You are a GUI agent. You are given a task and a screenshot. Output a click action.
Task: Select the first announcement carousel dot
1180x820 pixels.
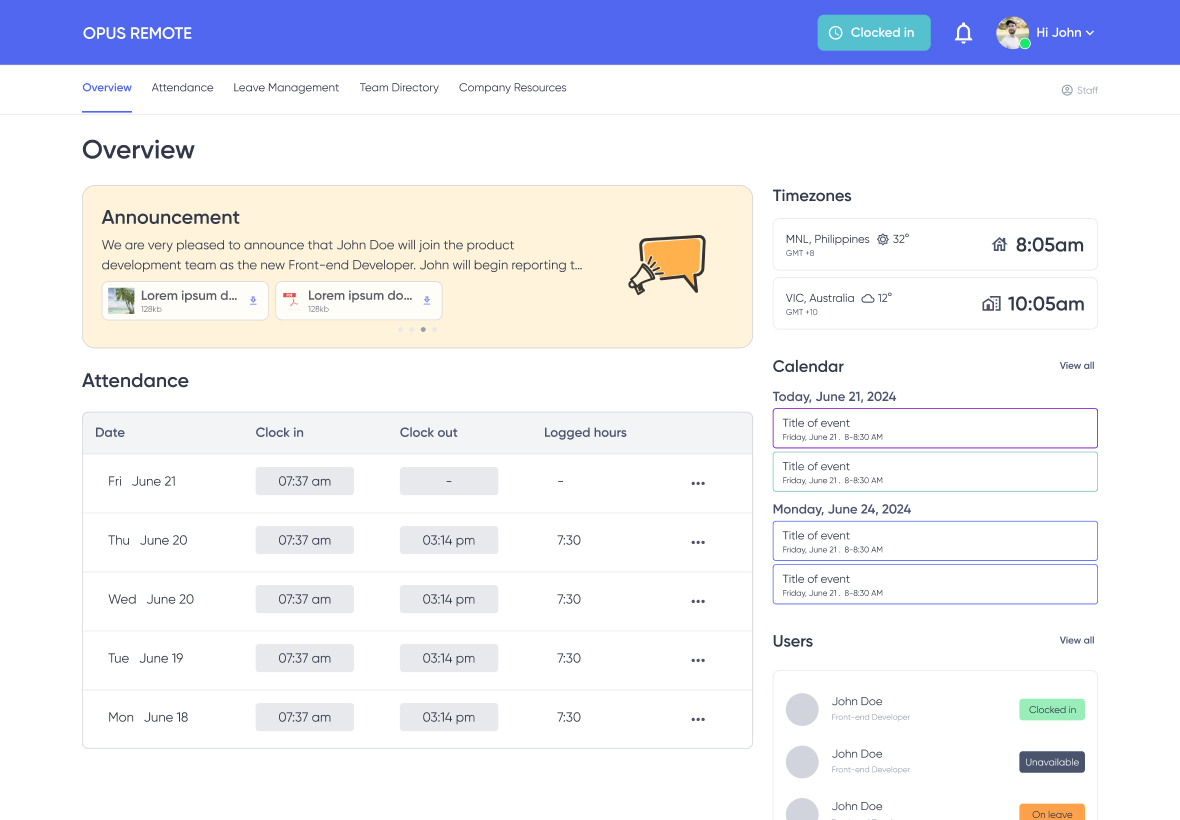coord(400,329)
